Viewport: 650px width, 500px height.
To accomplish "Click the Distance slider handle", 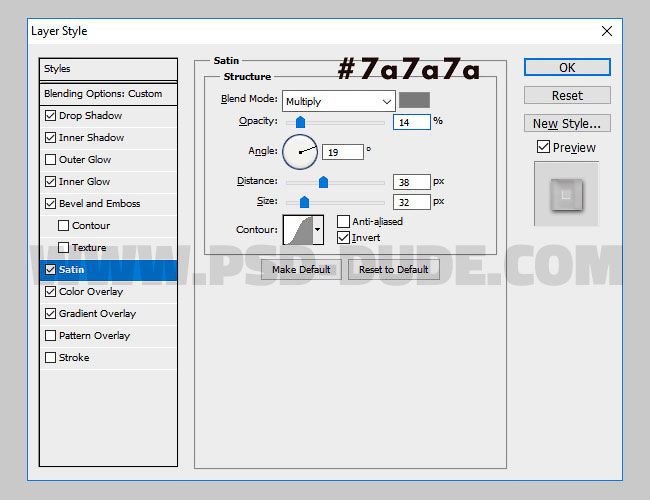I will [323, 182].
